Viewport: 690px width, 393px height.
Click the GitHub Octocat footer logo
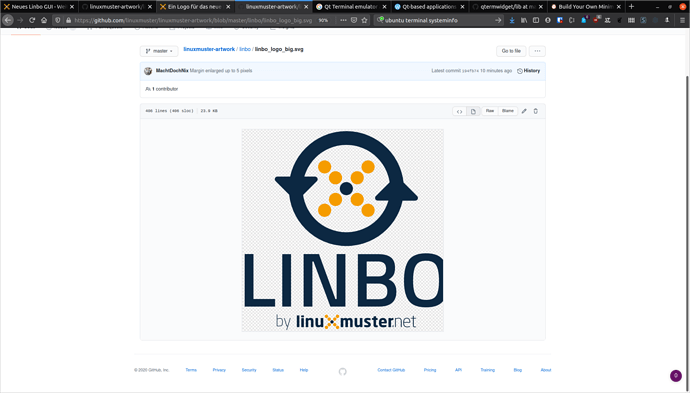(342, 371)
